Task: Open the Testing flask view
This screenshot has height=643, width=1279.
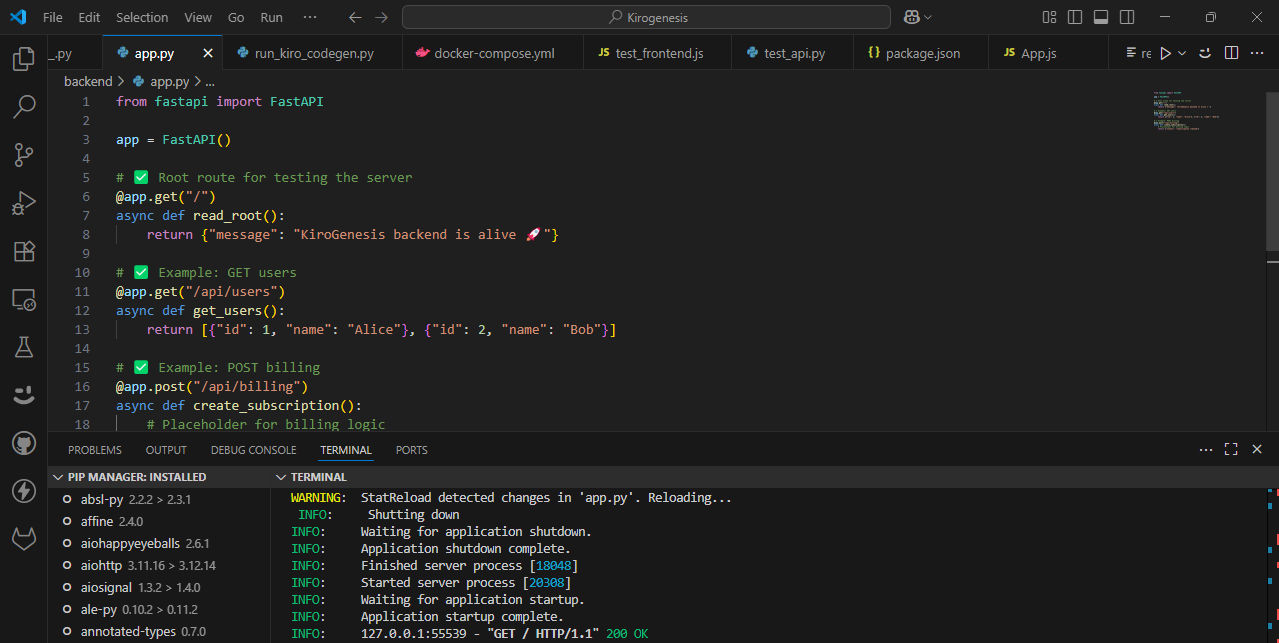Action: click(24, 347)
